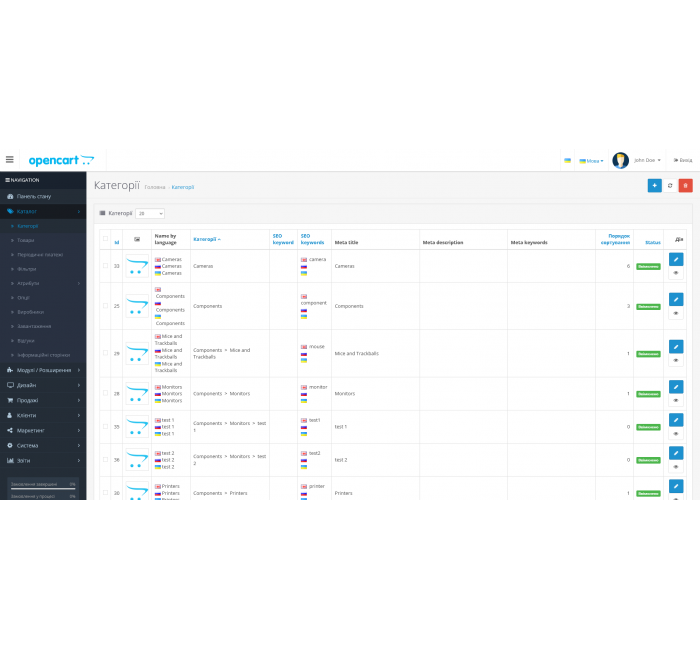700x650 pixels.
Task: Click the blue plus add category button
Action: (x=654, y=185)
